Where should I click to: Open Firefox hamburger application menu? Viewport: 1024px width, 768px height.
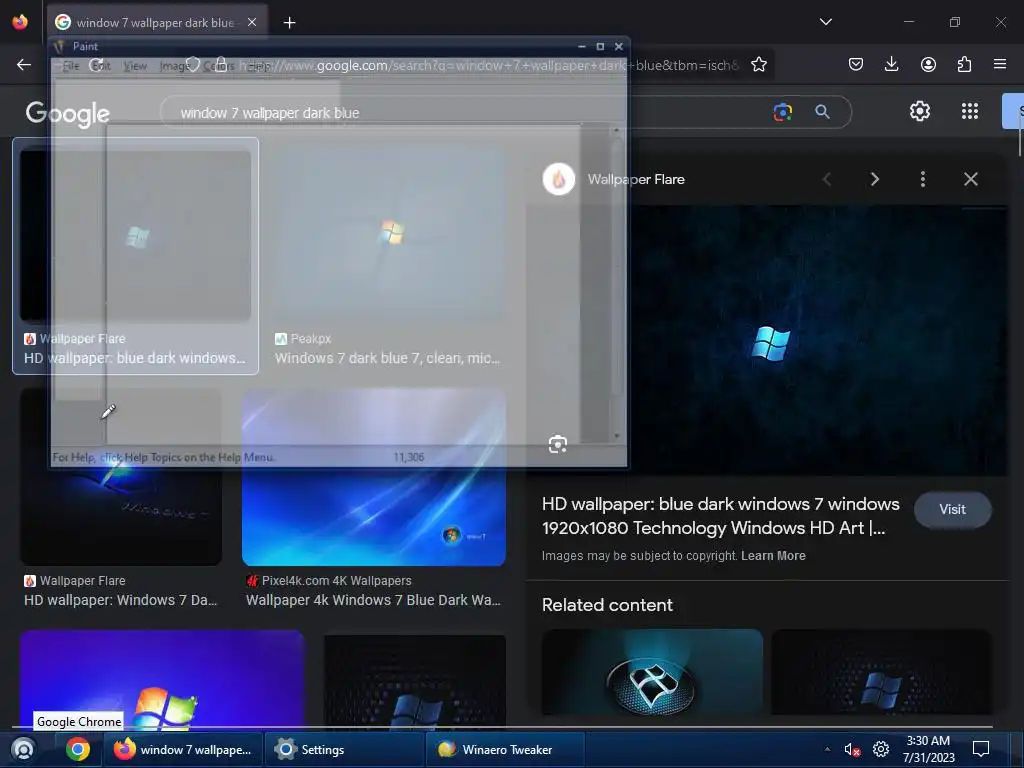1000,64
